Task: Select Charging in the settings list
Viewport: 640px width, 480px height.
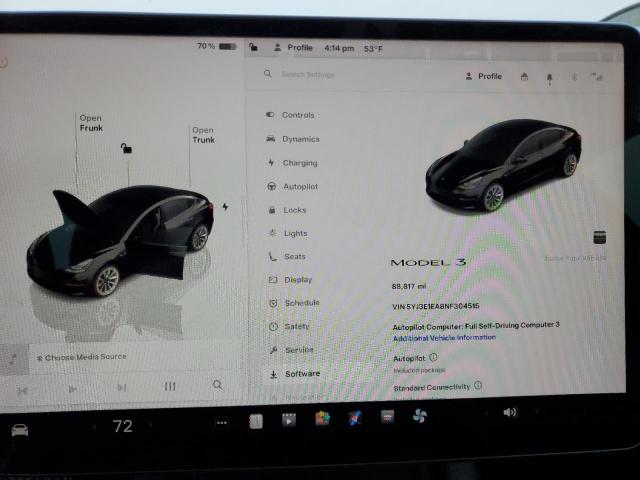Action: pyautogui.click(x=292, y=163)
